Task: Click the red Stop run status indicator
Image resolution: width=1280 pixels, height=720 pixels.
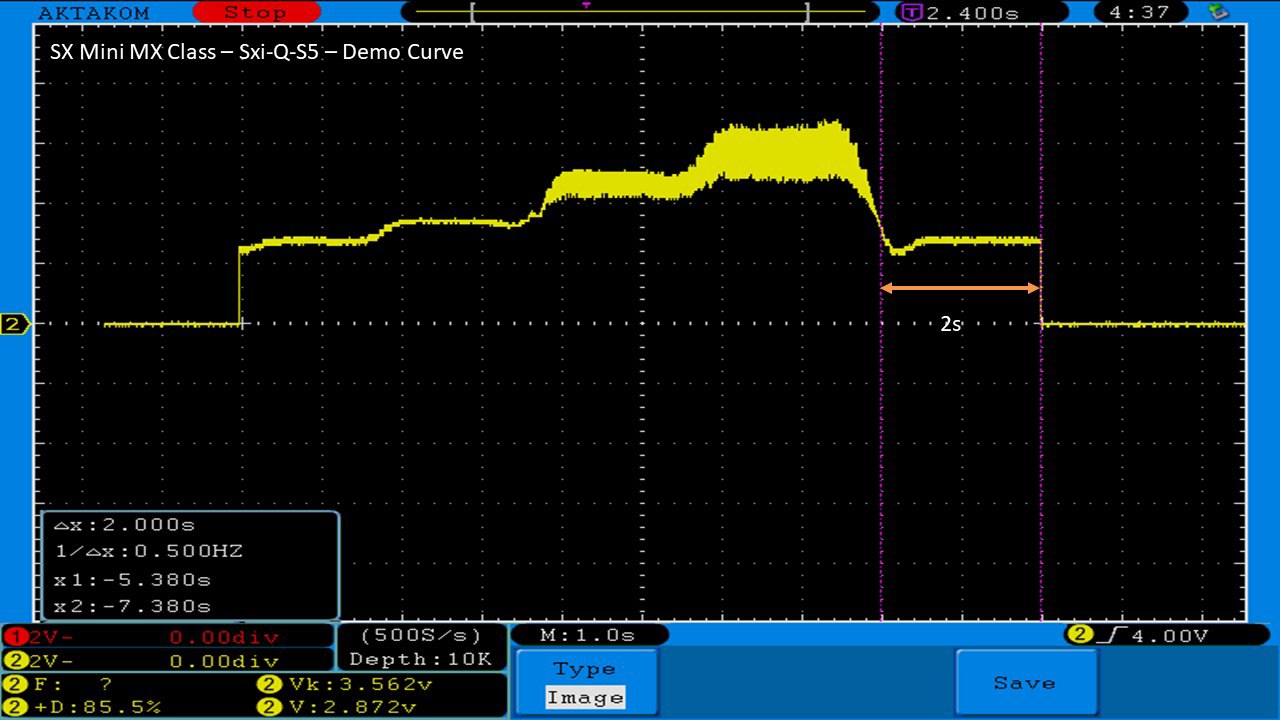Action: (255, 12)
